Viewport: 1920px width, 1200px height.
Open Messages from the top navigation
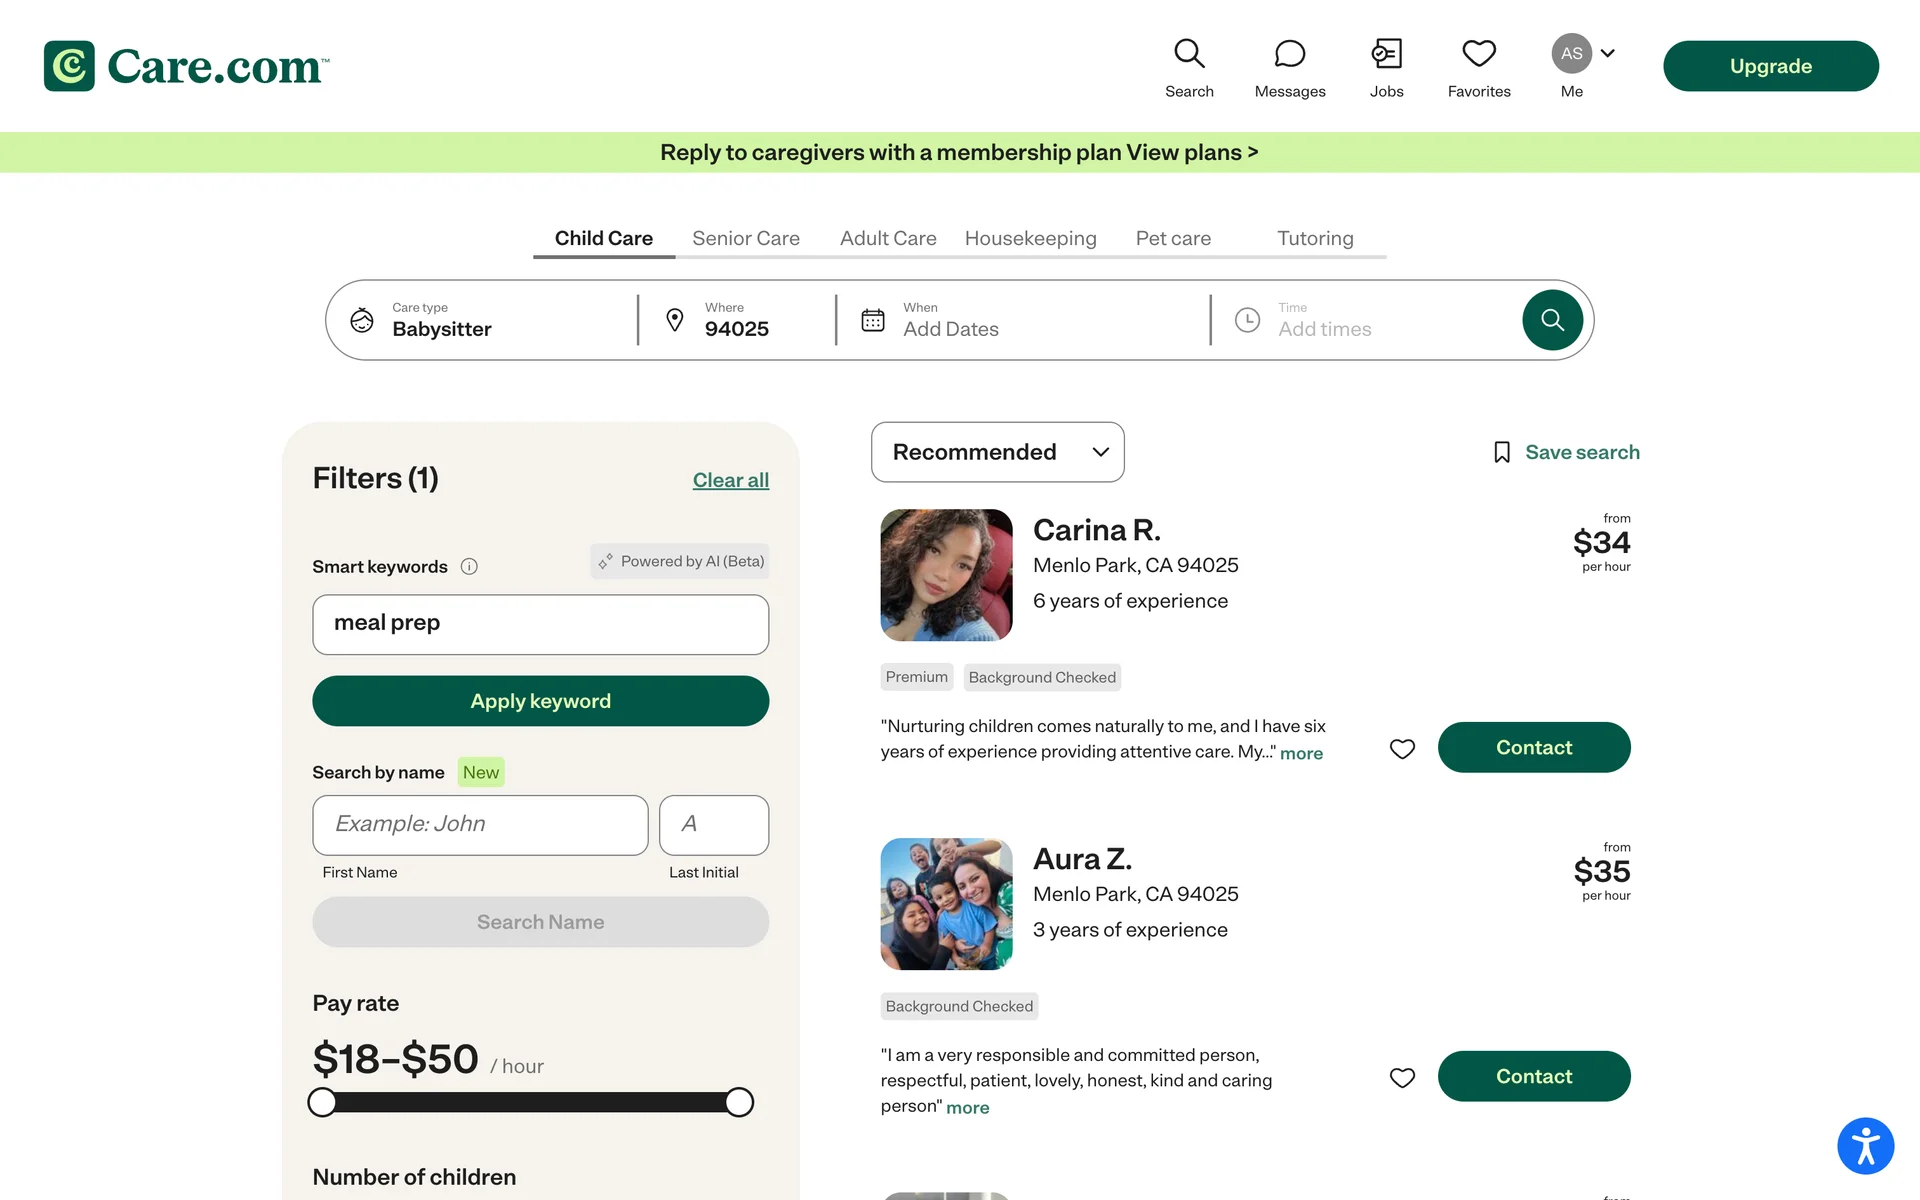point(1289,68)
